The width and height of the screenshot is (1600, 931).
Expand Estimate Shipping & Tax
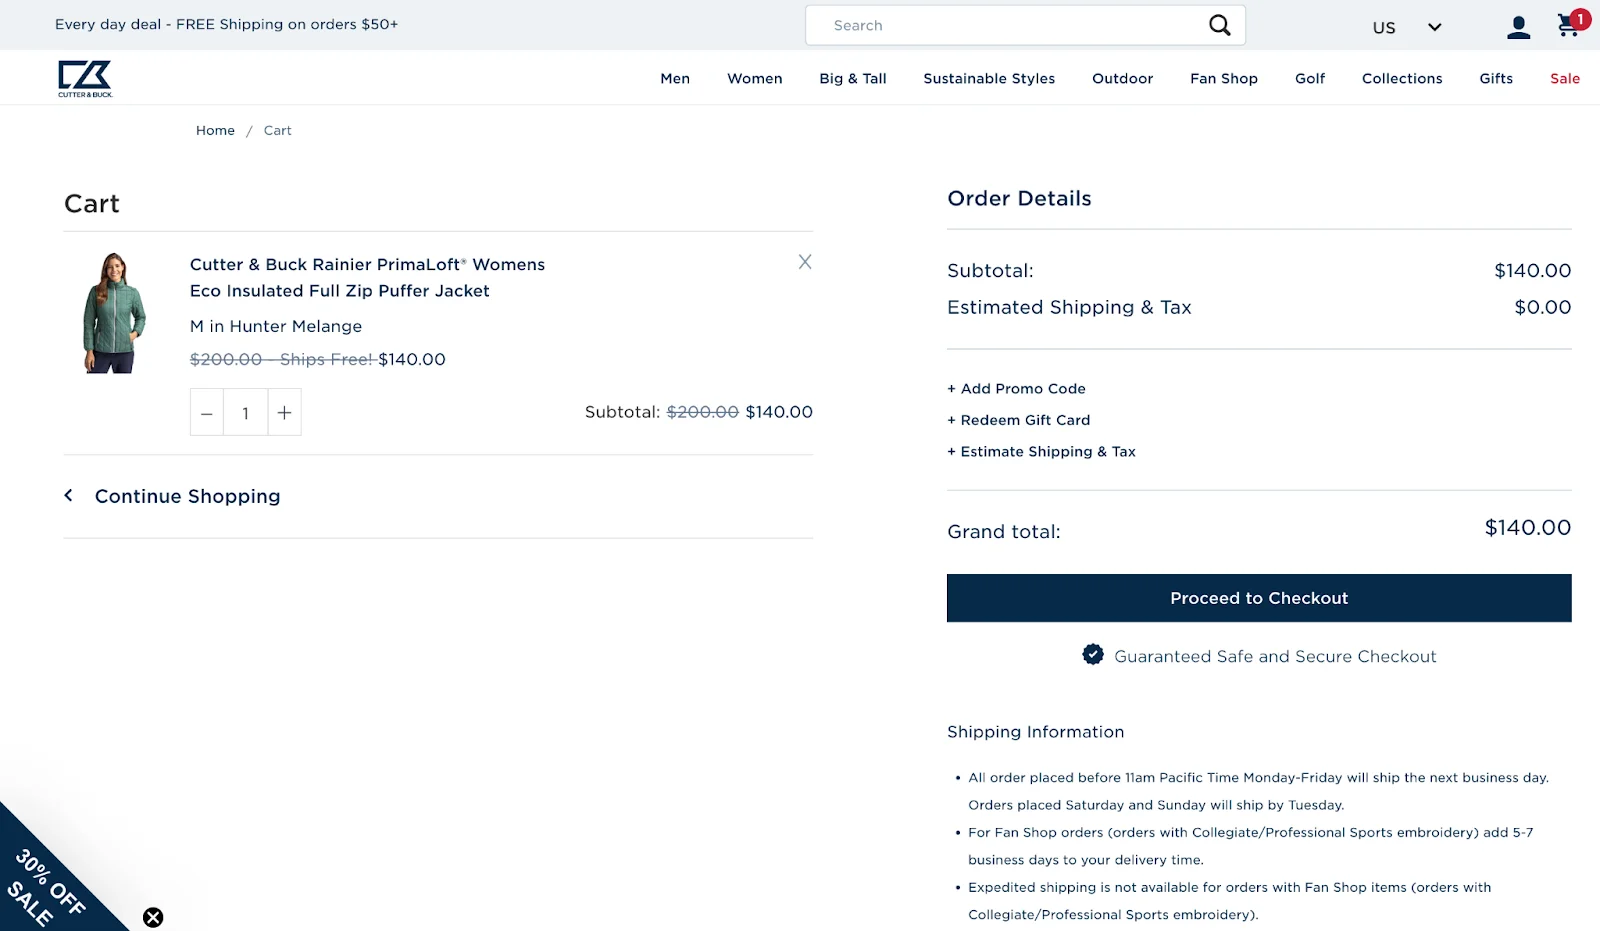point(1041,451)
